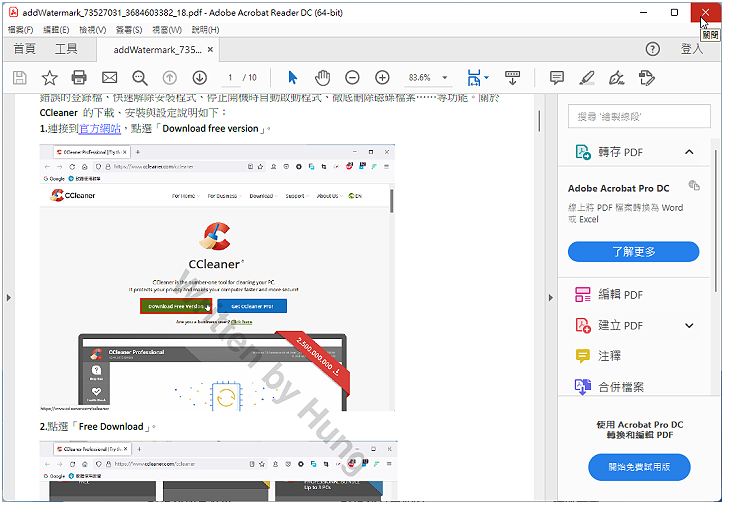Open the Find text magnifier icon
Image resolution: width=731 pixels, height=513 pixels.
139,77
